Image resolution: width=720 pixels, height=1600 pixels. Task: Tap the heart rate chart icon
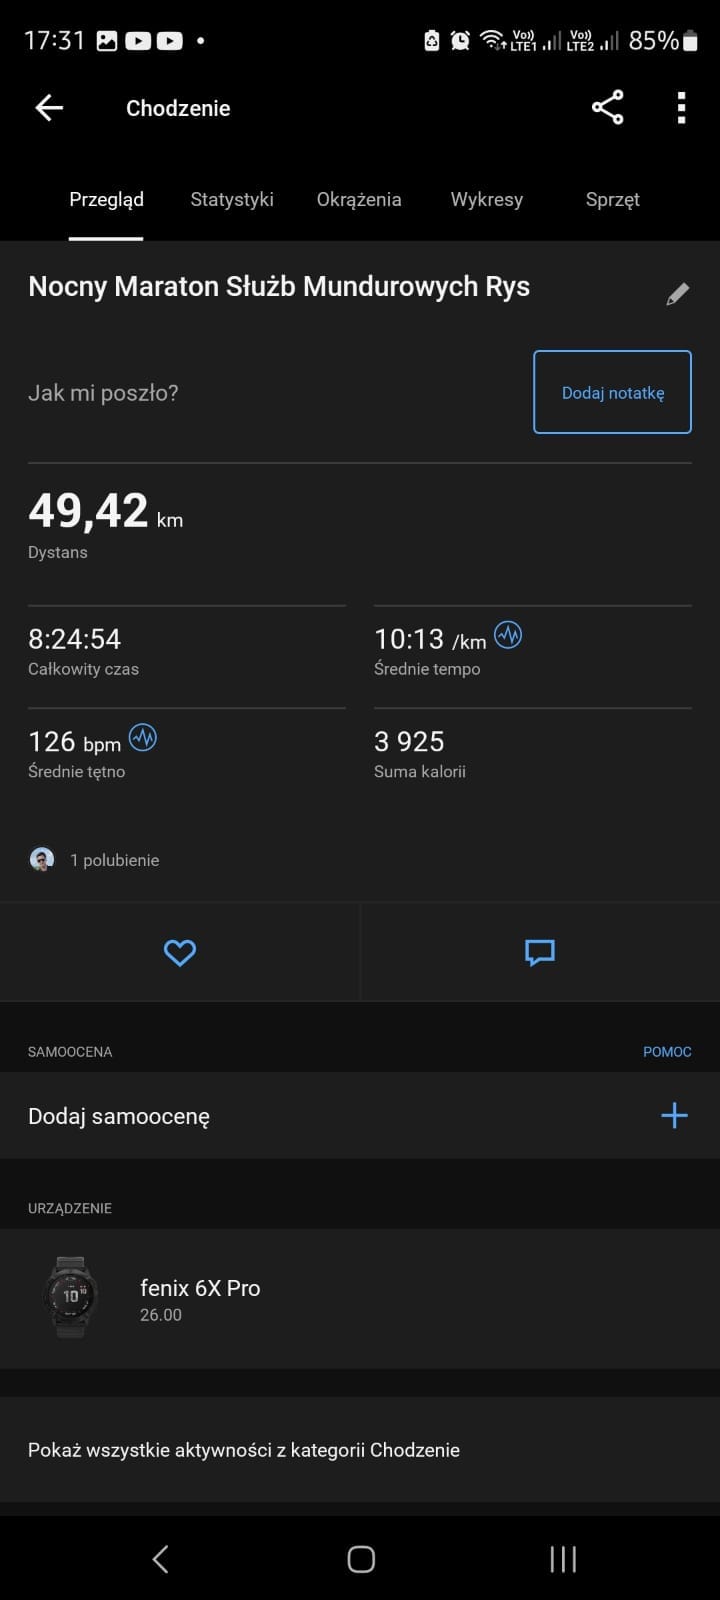coord(143,739)
